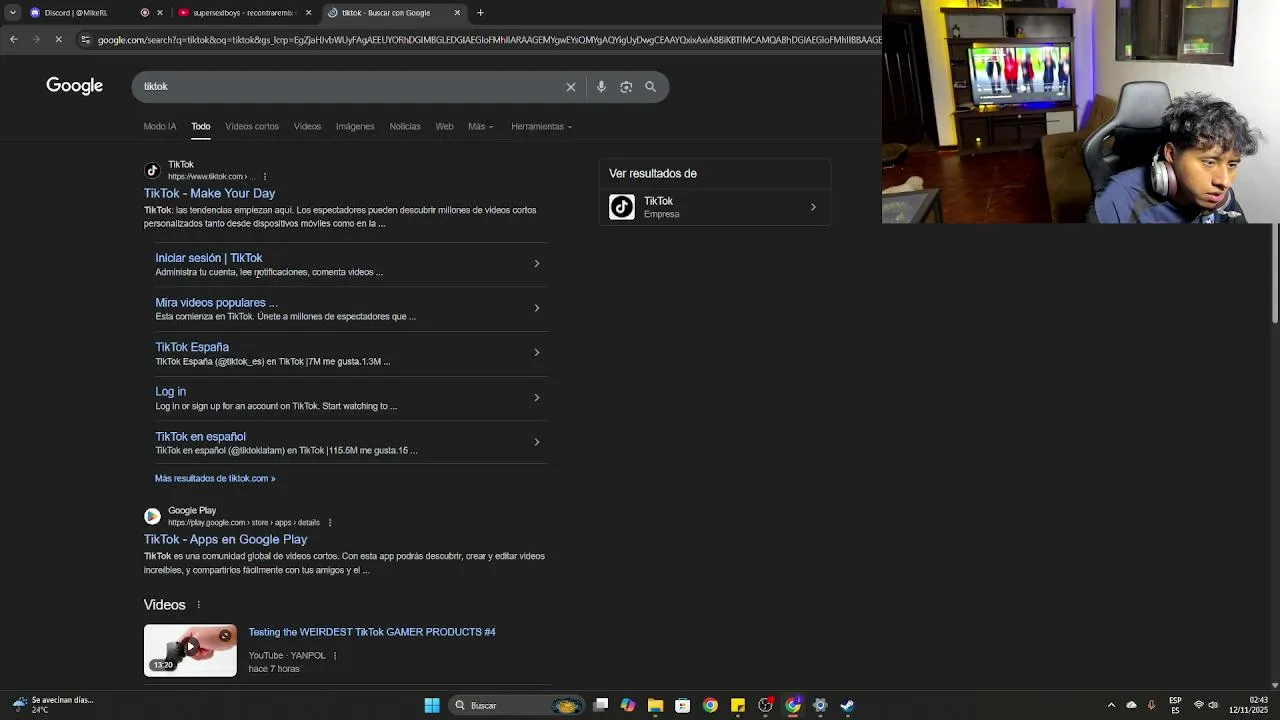The image size is (1280, 720).
Task: Expand Mira videos populares sitelink arrow
Action: tap(536, 308)
